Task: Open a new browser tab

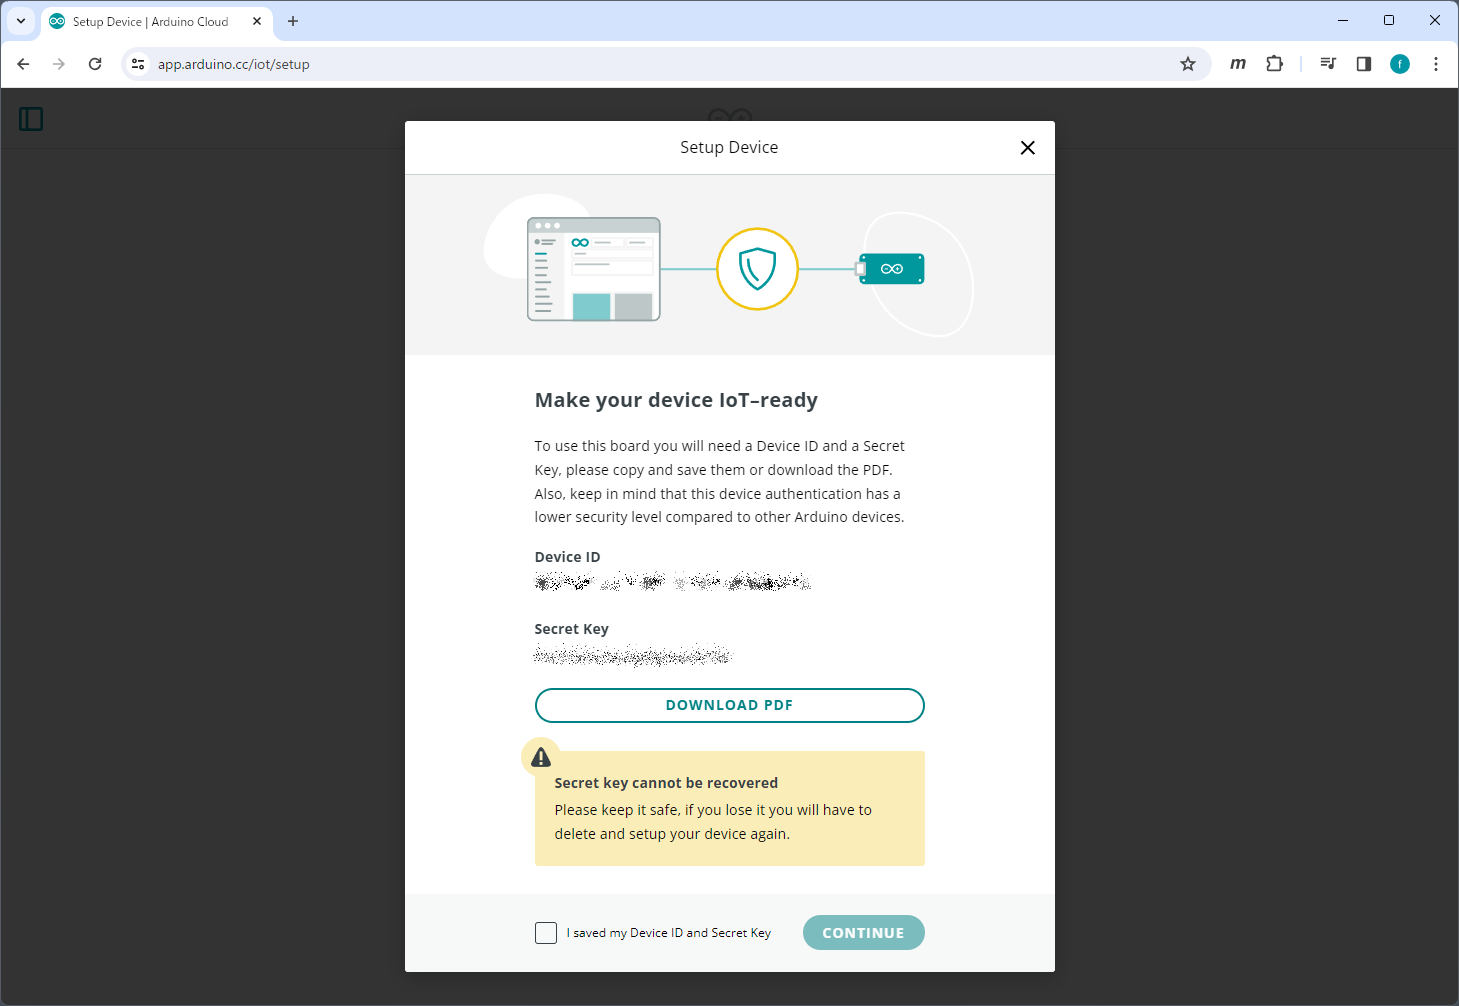Action: (x=293, y=21)
